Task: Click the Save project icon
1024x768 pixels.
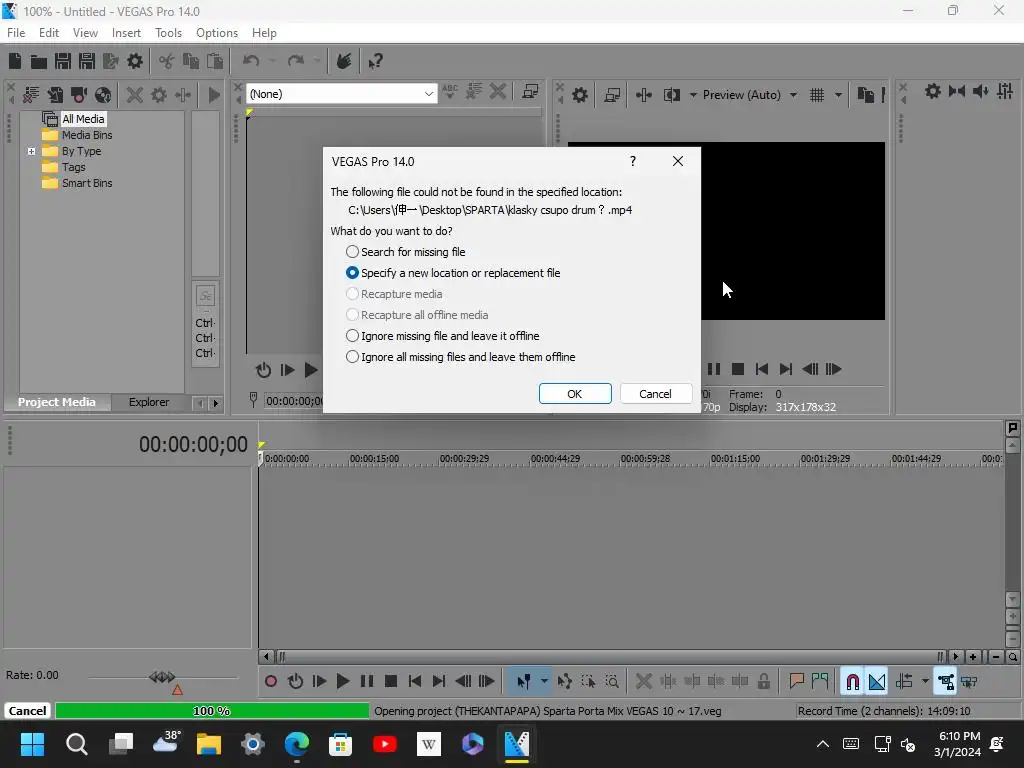Action: 63,61
